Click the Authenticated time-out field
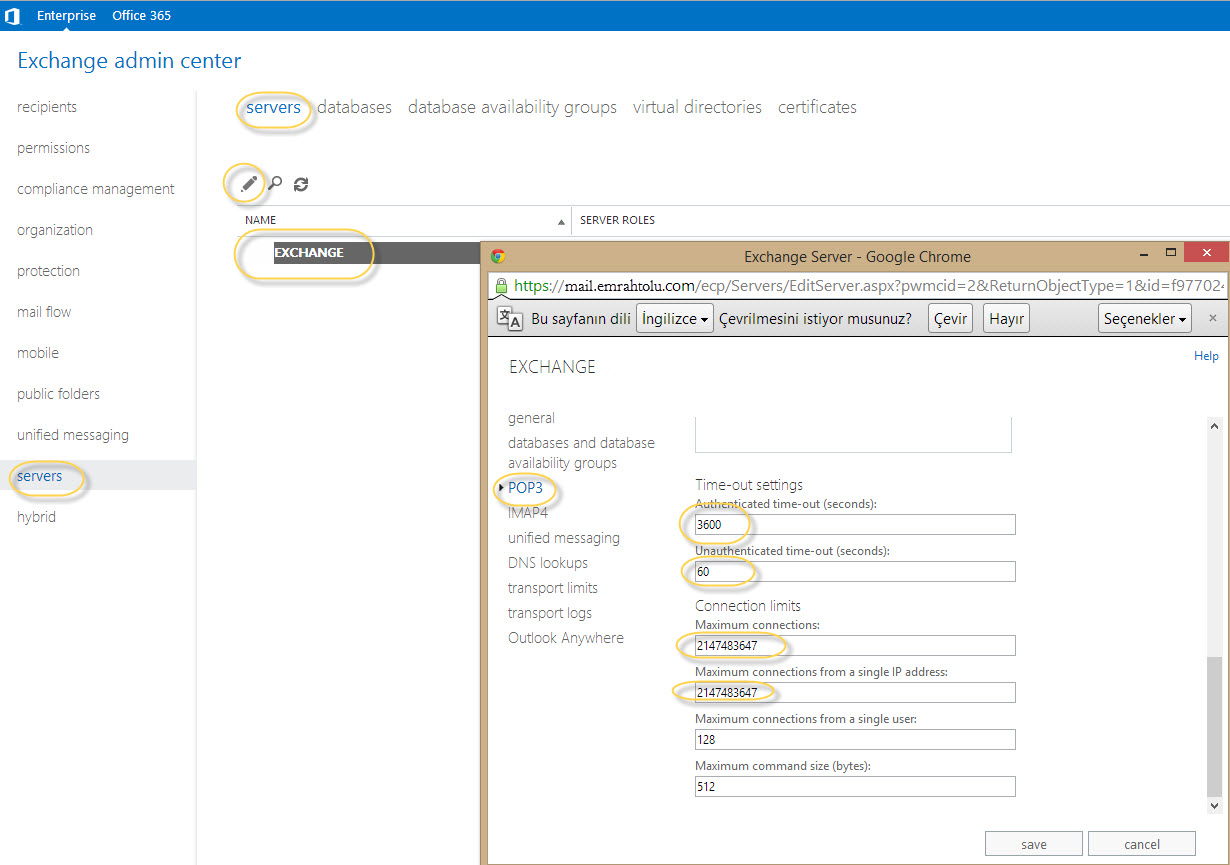This screenshot has height=865, width=1230. [855, 524]
